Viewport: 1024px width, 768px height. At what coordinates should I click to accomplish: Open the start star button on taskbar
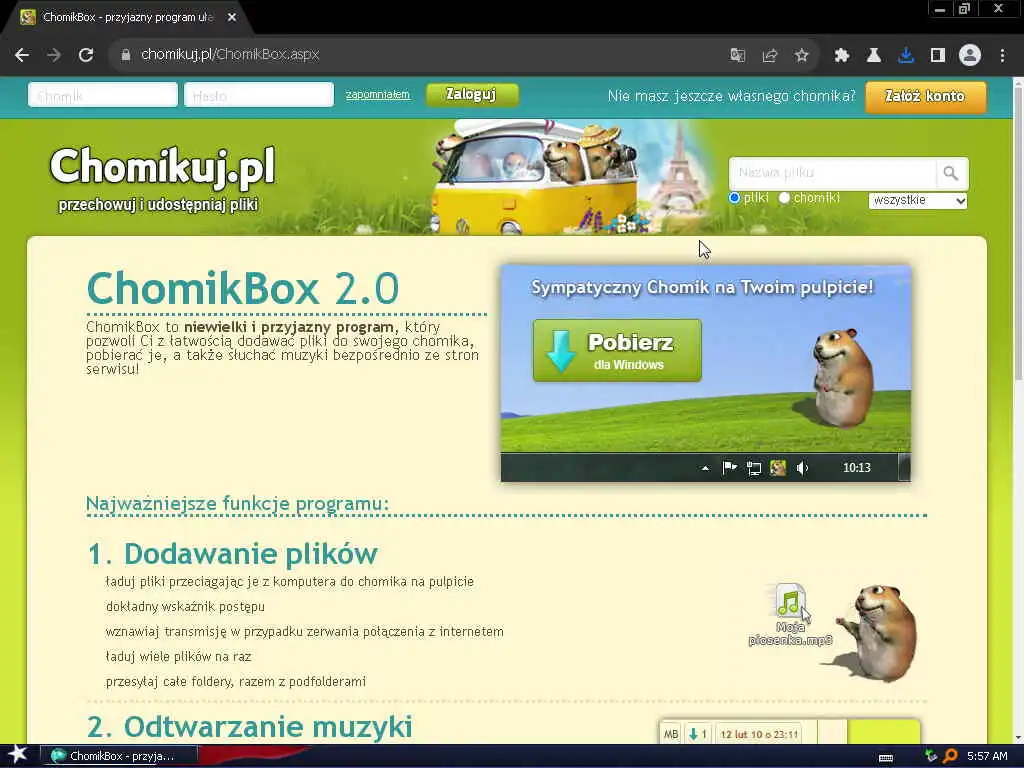click(17, 756)
